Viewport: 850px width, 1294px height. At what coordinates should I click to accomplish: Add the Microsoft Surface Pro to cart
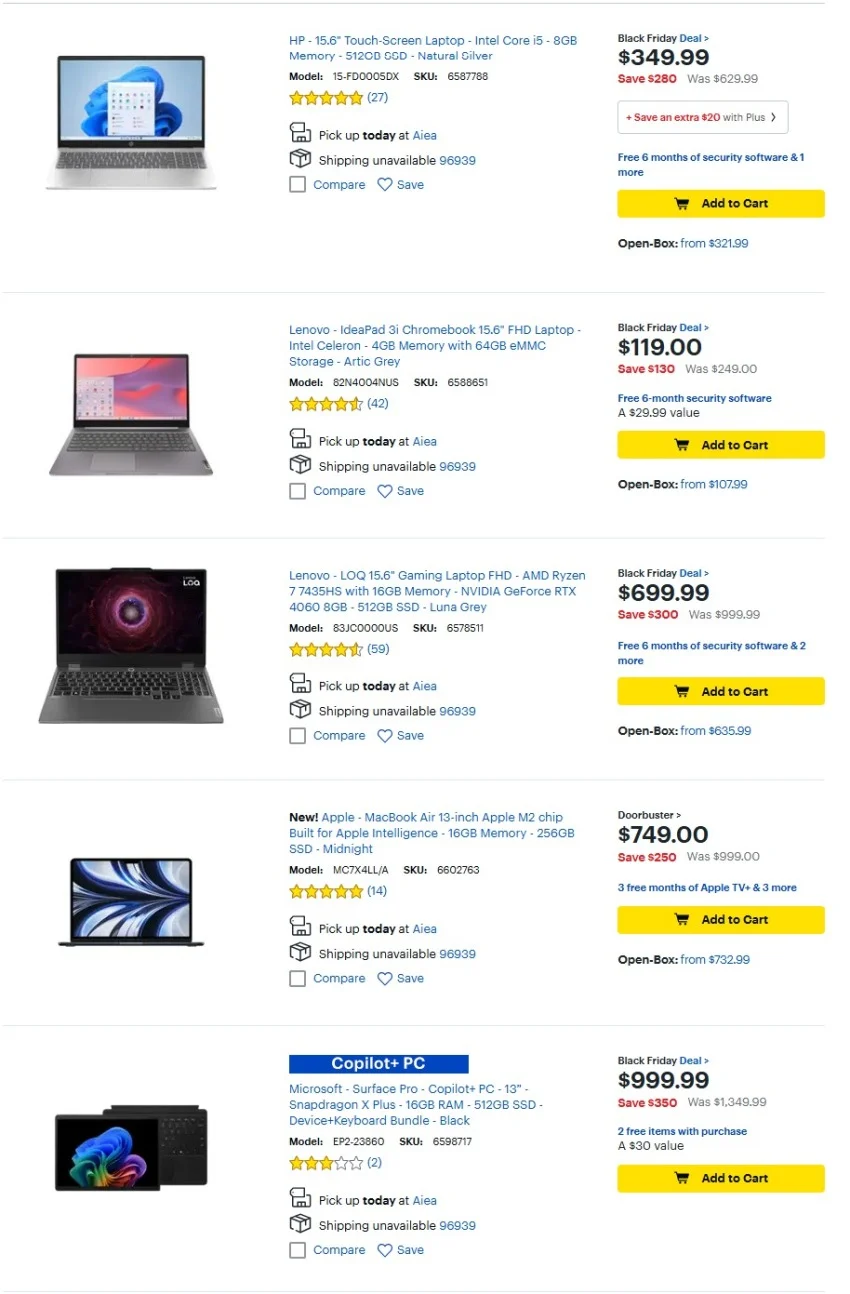click(x=721, y=1178)
